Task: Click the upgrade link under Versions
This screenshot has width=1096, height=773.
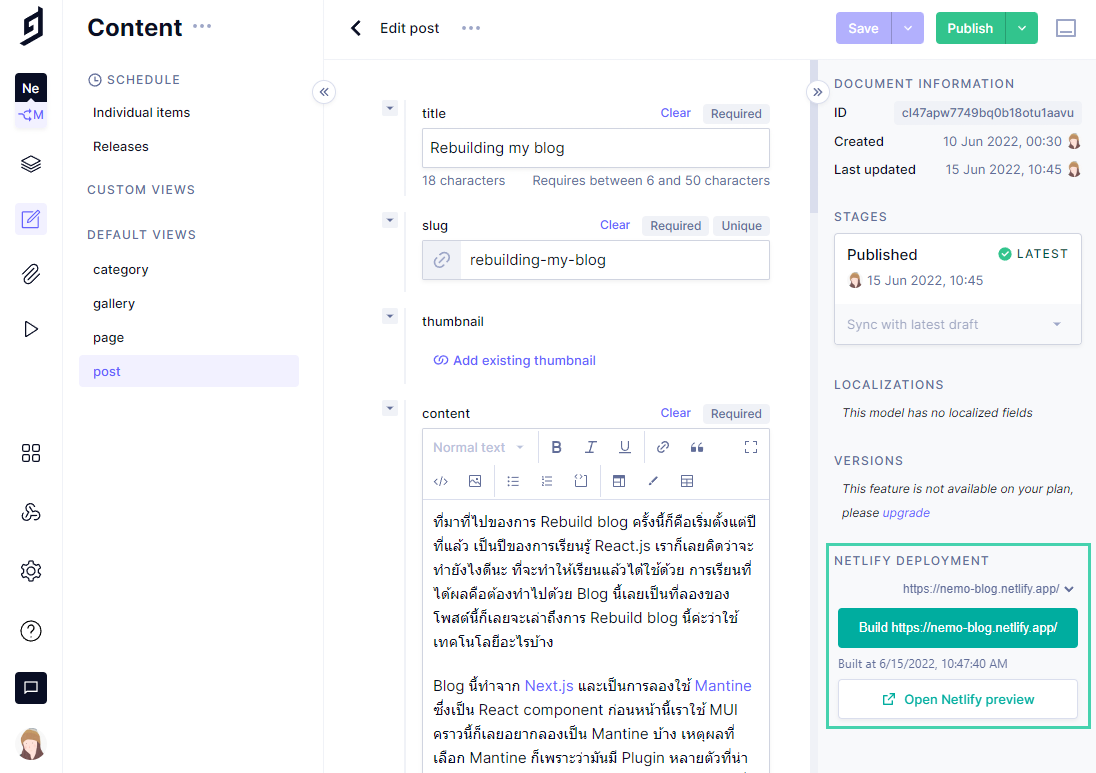Action: [x=905, y=512]
